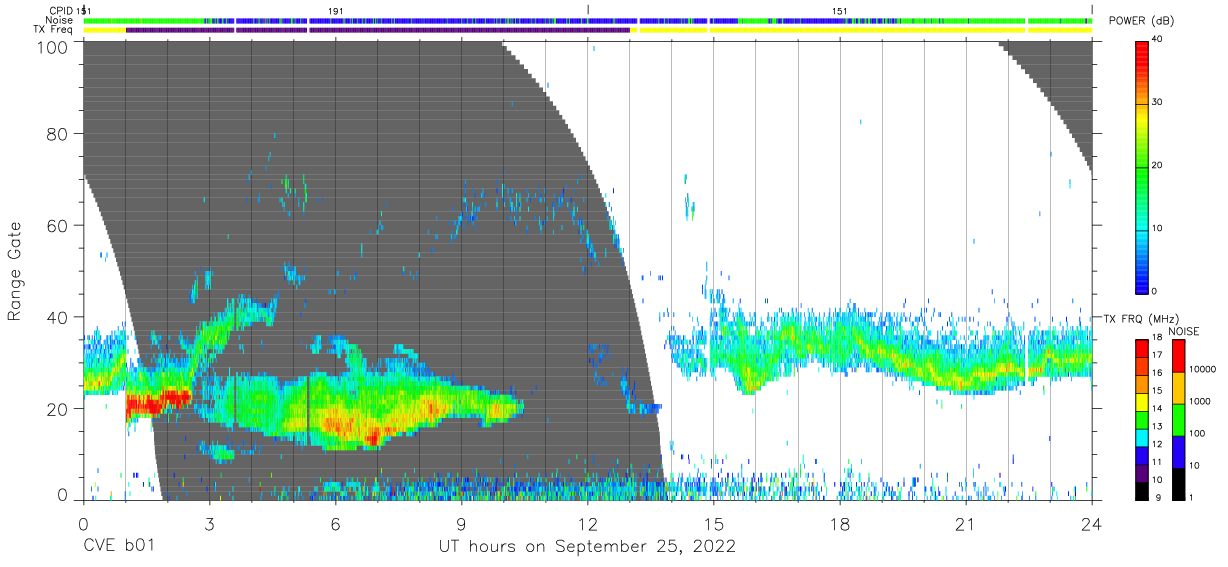The width and height of the screenshot is (1228, 567).
Task: Click the x-axis tick label '3'
Action: 209,524
